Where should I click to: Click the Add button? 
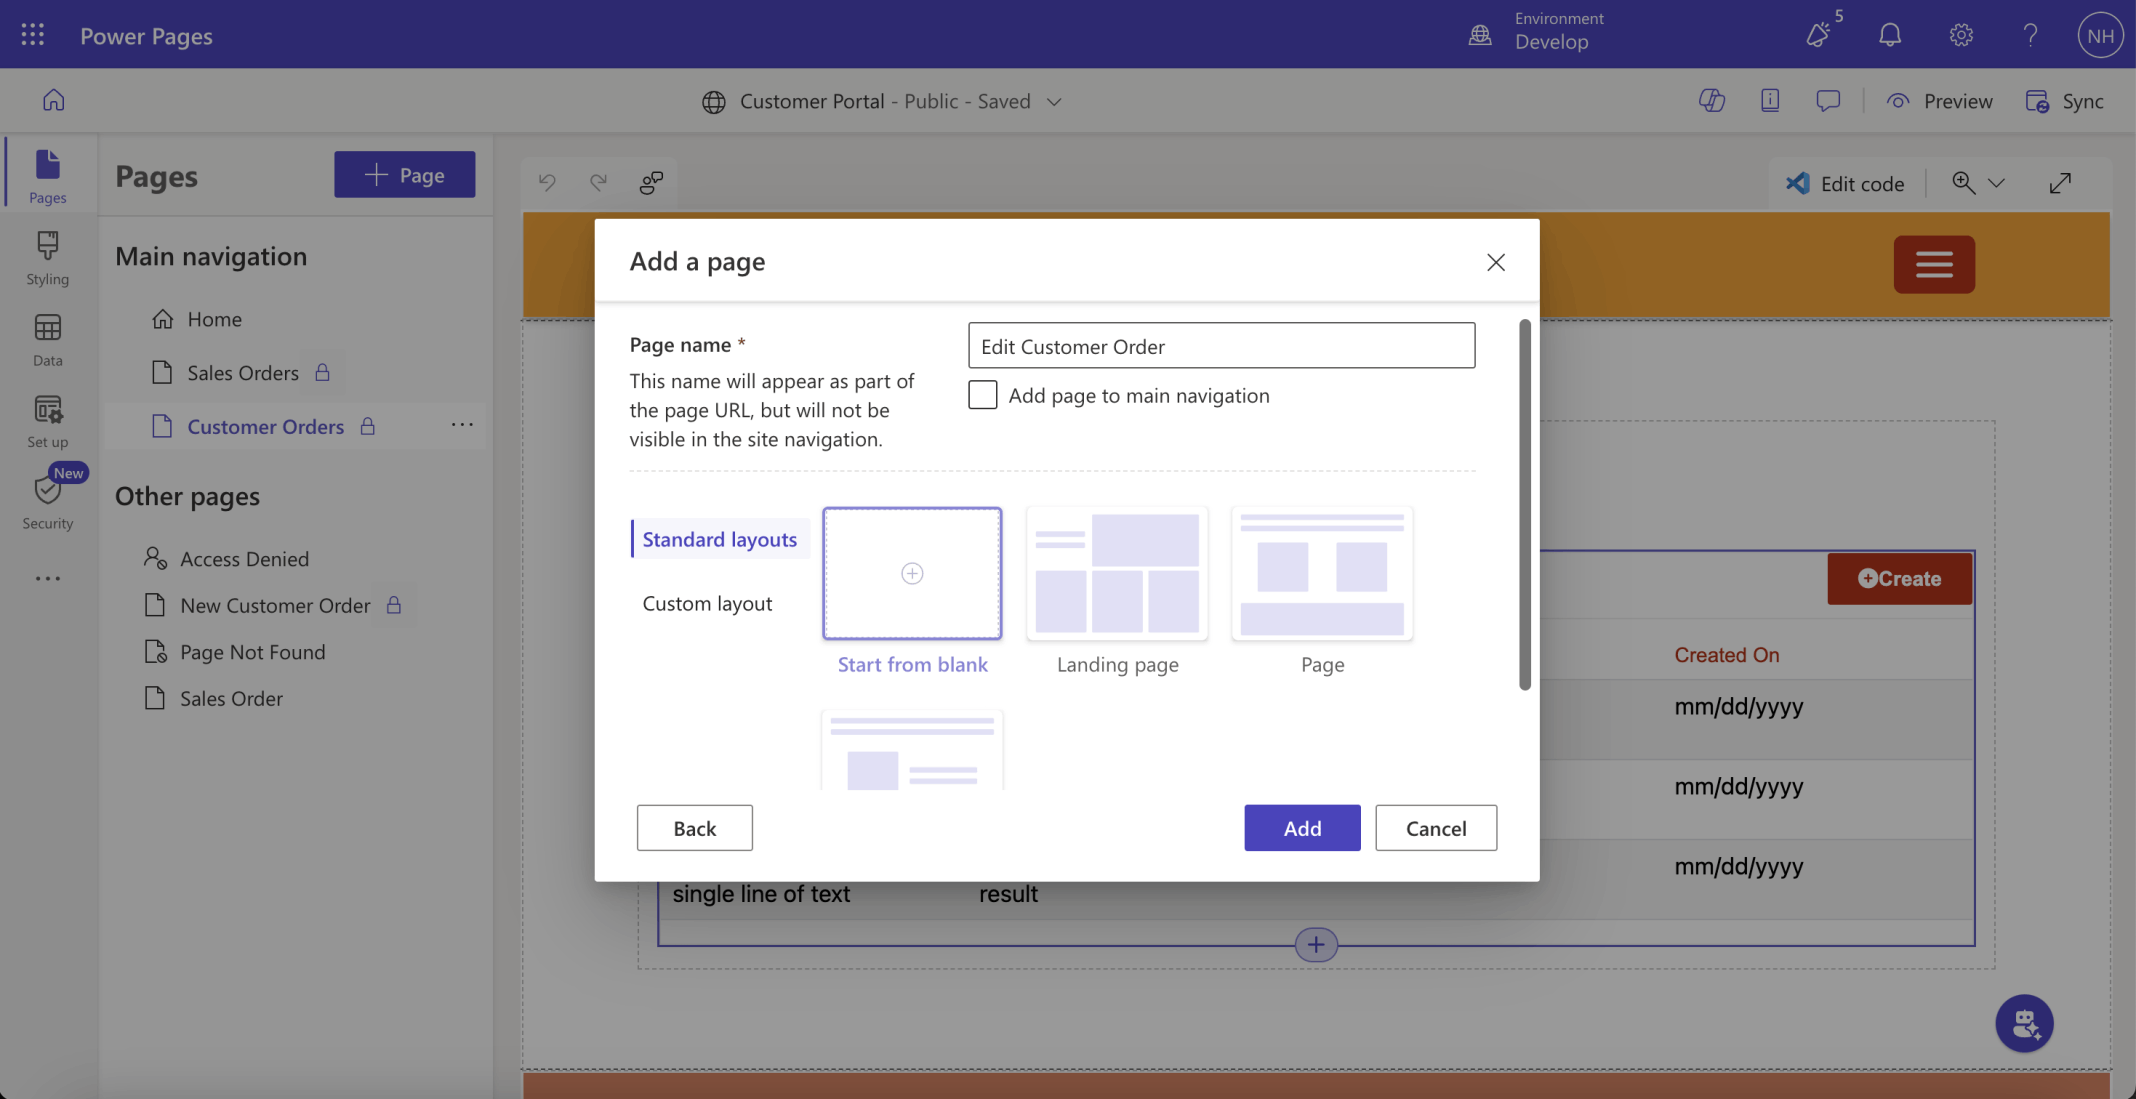tap(1301, 828)
